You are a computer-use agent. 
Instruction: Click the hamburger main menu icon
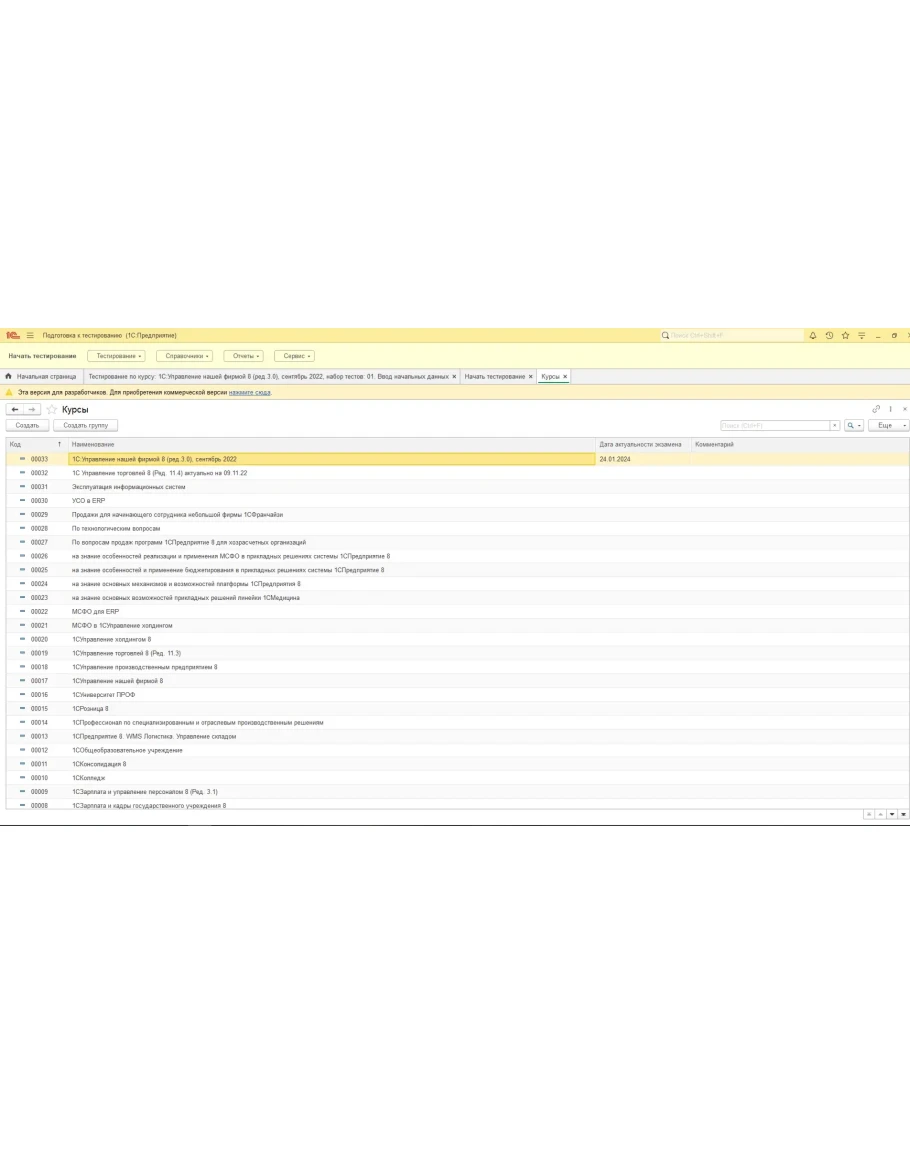(x=30, y=336)
